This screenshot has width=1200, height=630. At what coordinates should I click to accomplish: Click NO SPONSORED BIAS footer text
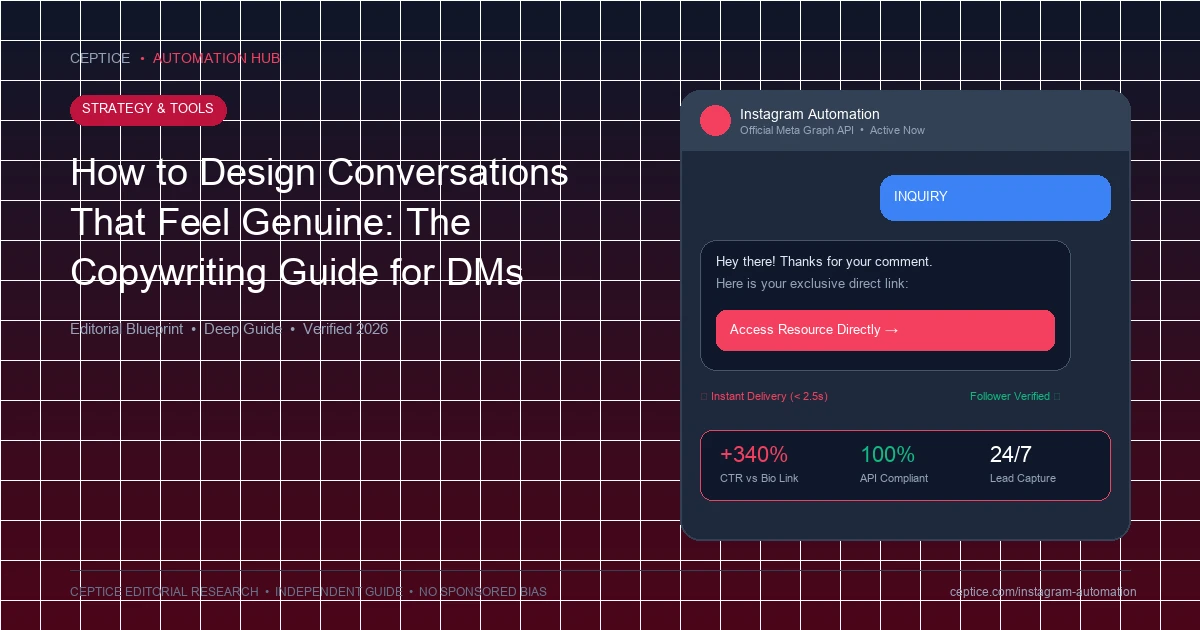(x=483, y=592)
